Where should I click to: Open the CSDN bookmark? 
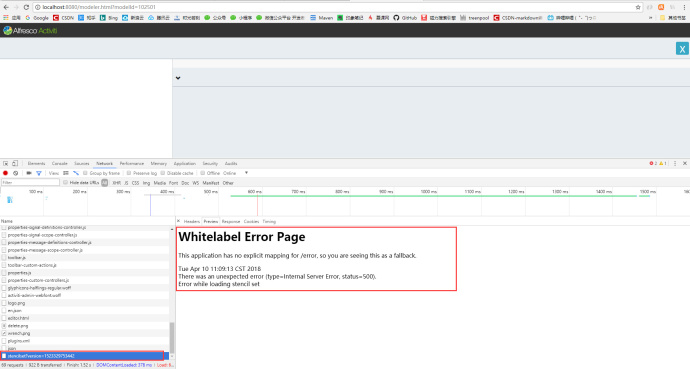[63, 18]
